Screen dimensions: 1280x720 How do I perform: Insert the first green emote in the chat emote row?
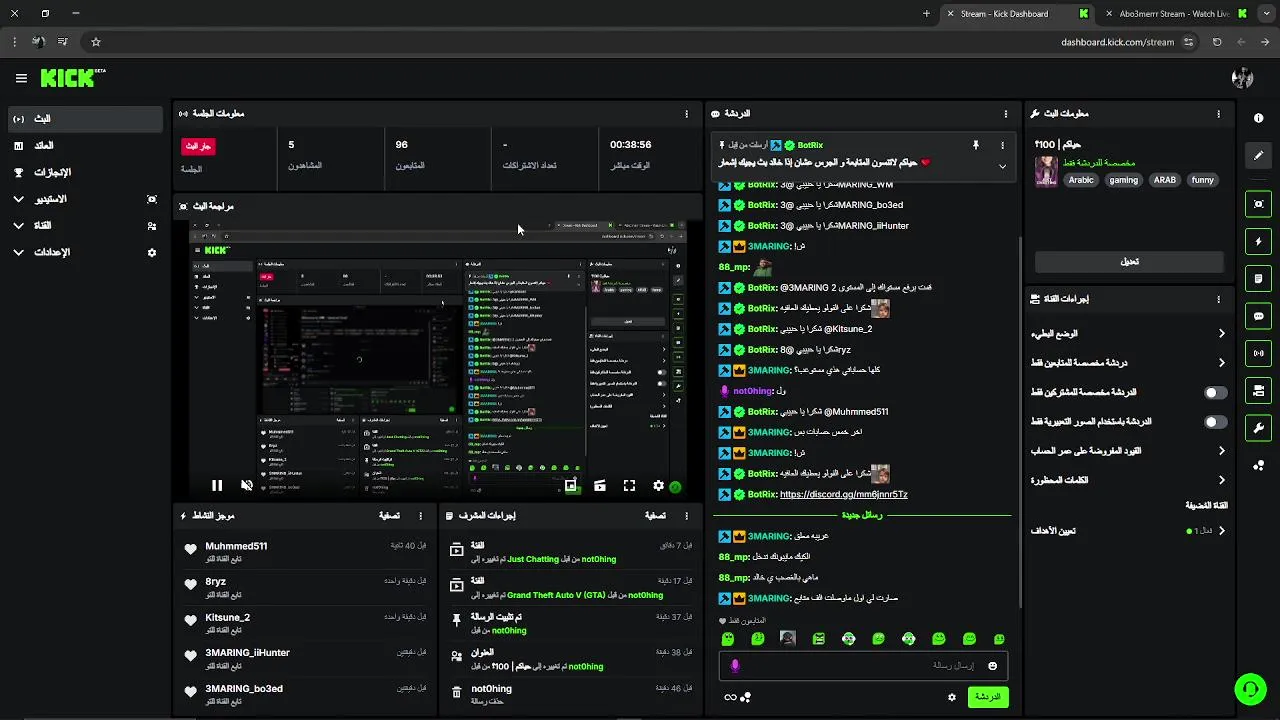[x=728, y=639]
